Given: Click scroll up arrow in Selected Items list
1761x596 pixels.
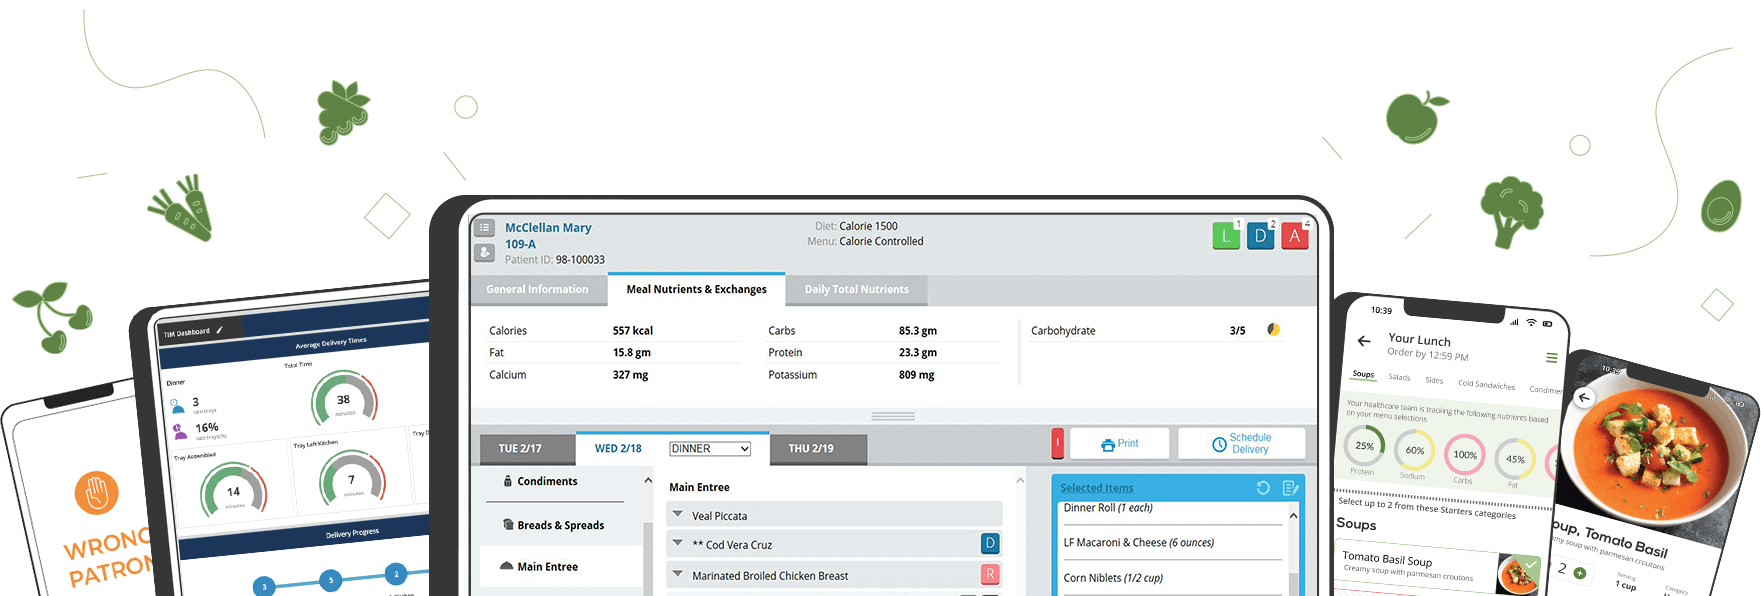Looking at the screenshot, I should coord(1293,516).
